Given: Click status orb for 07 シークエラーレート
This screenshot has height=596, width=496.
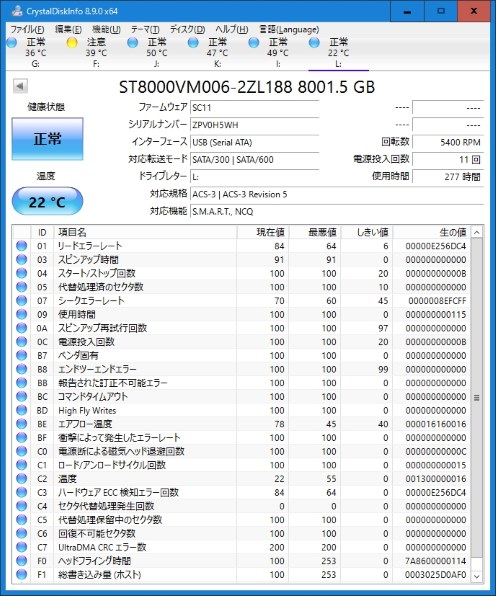Looking at the screenshot, I should (x=22, y=301).
